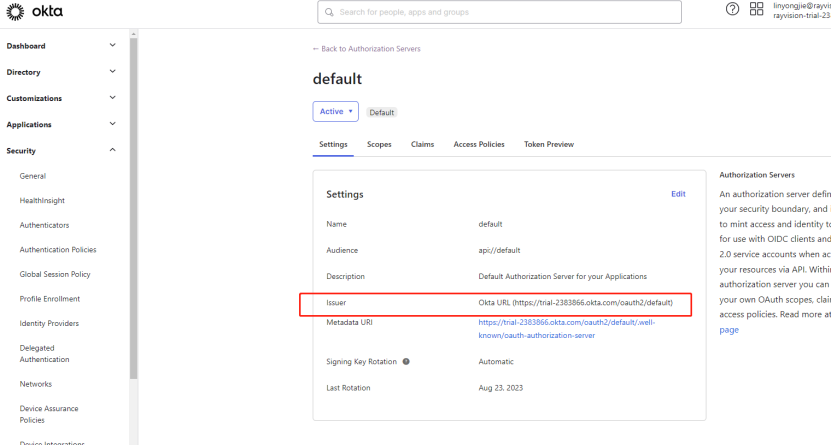Switch to the Claims tab

422,144
